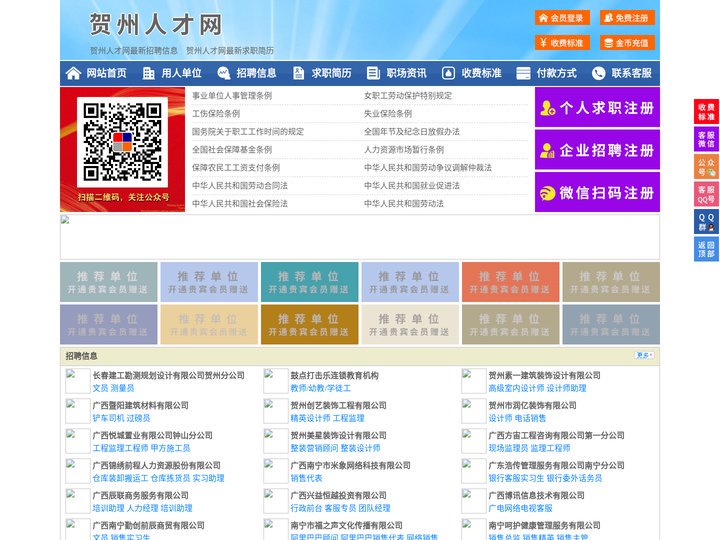Open job link 高级室内设计师

tap(517, 388)
